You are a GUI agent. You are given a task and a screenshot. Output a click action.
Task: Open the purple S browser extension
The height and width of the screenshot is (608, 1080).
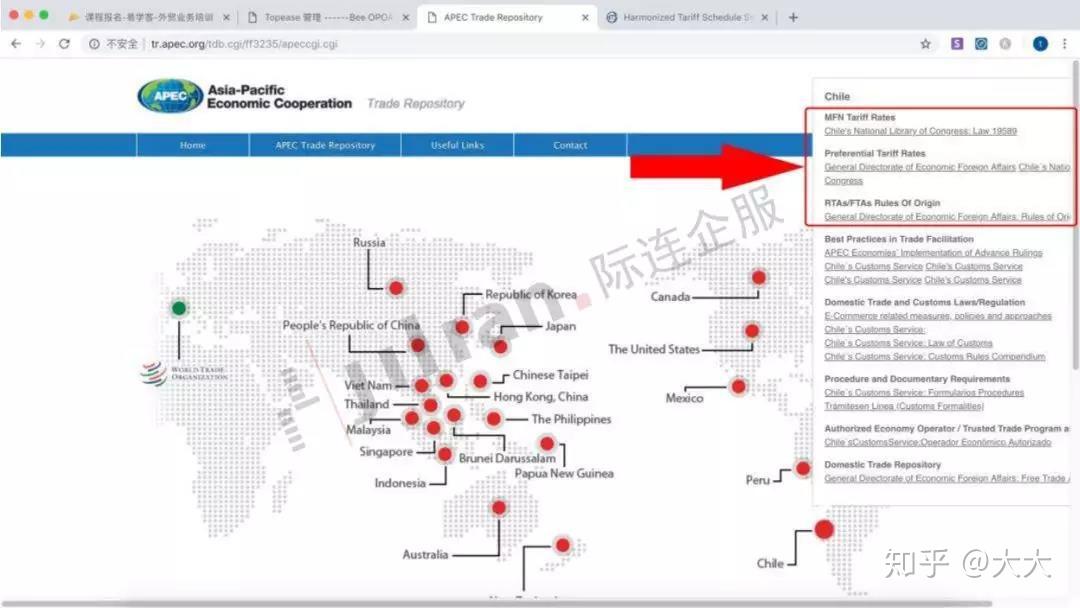(x=957, y=44)
